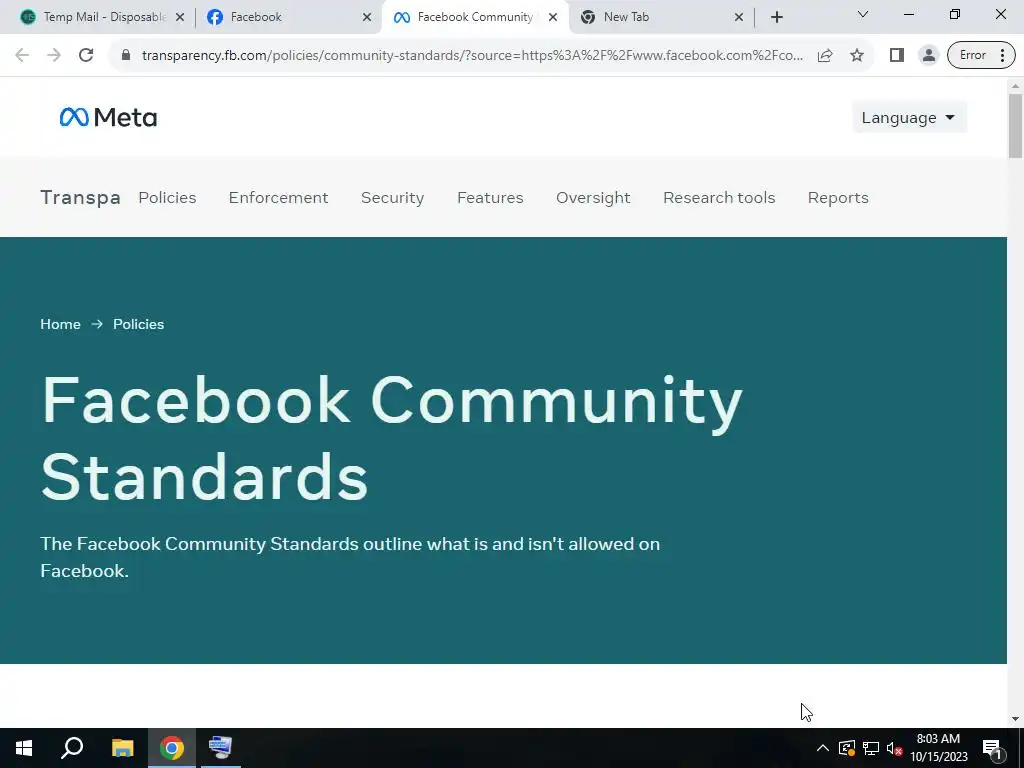Click the network tray icon
Screen dimensions: 1024x768
871,748
